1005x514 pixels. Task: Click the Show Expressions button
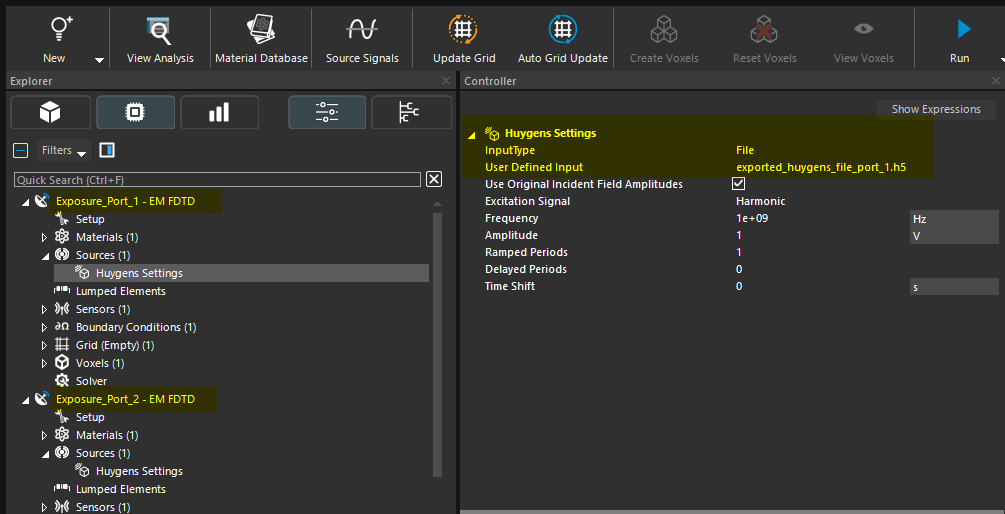[x=936, y=109]
